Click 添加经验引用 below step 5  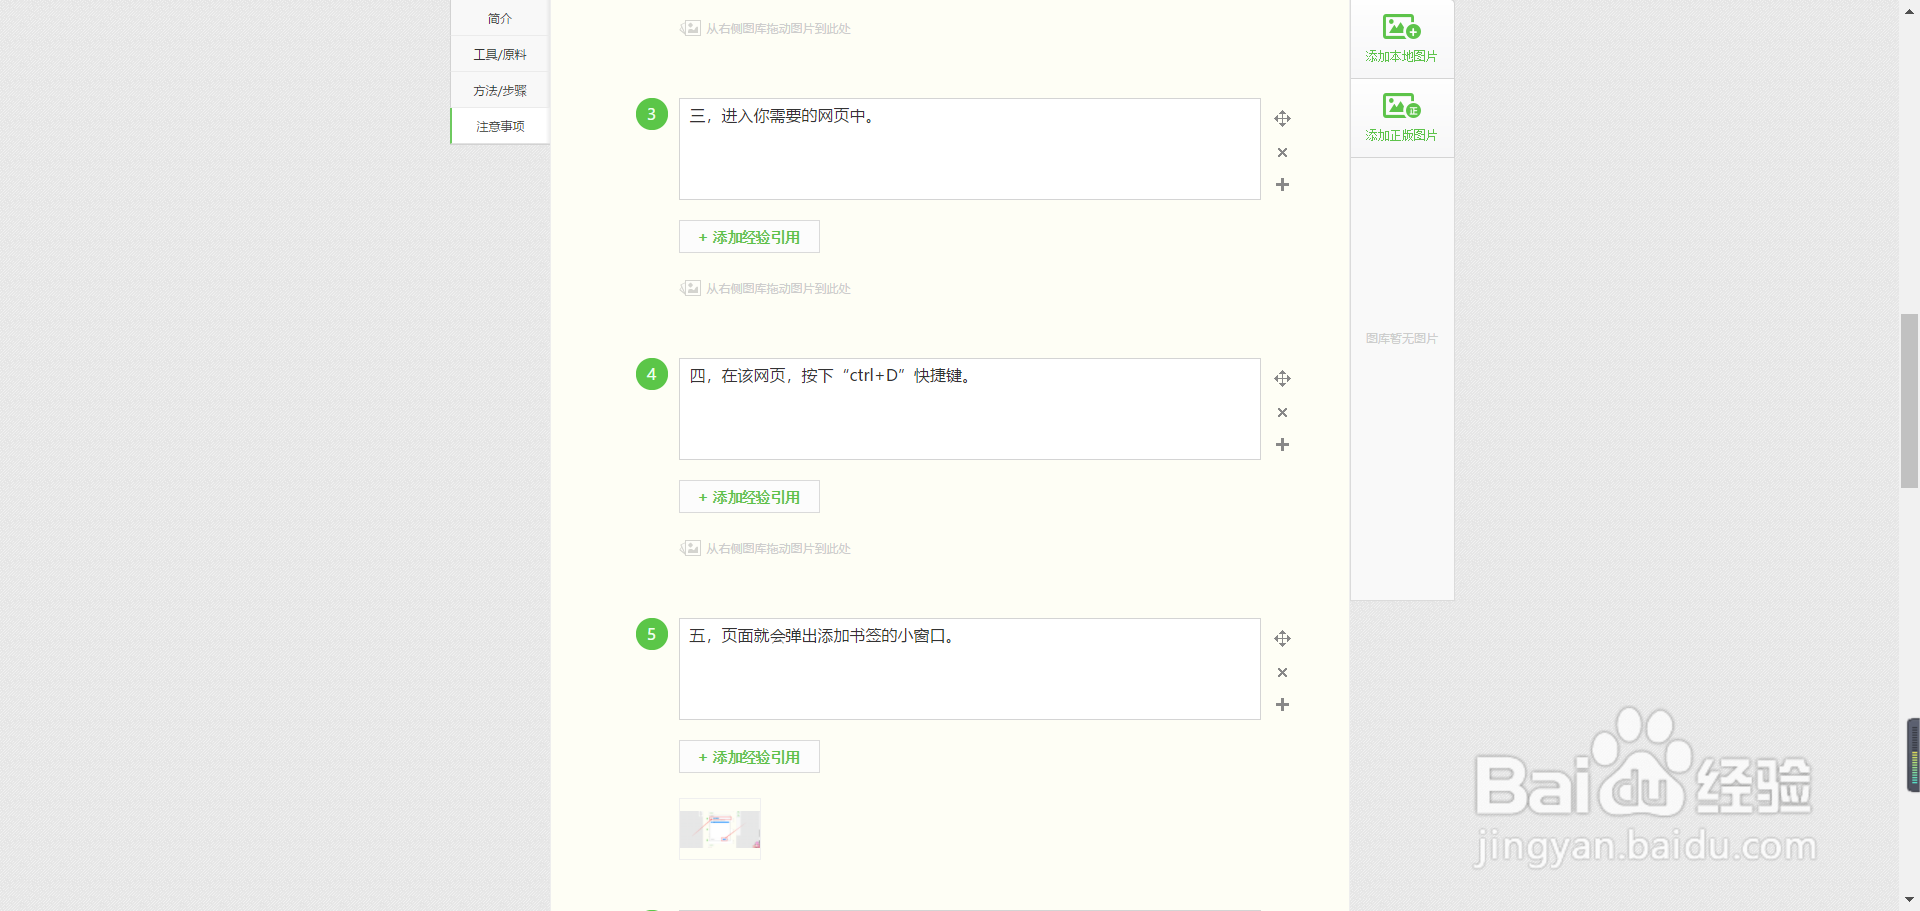(748, 757)
